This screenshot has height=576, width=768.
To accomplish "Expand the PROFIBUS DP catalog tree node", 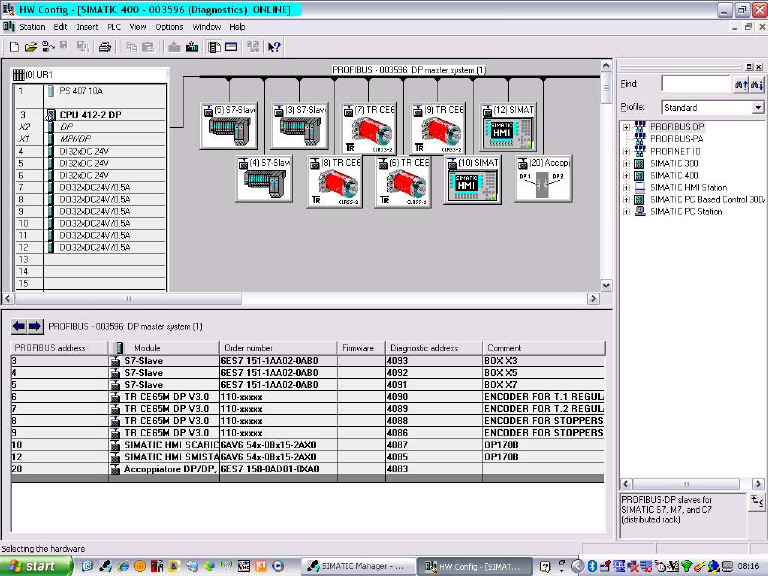I will [626, 127].
